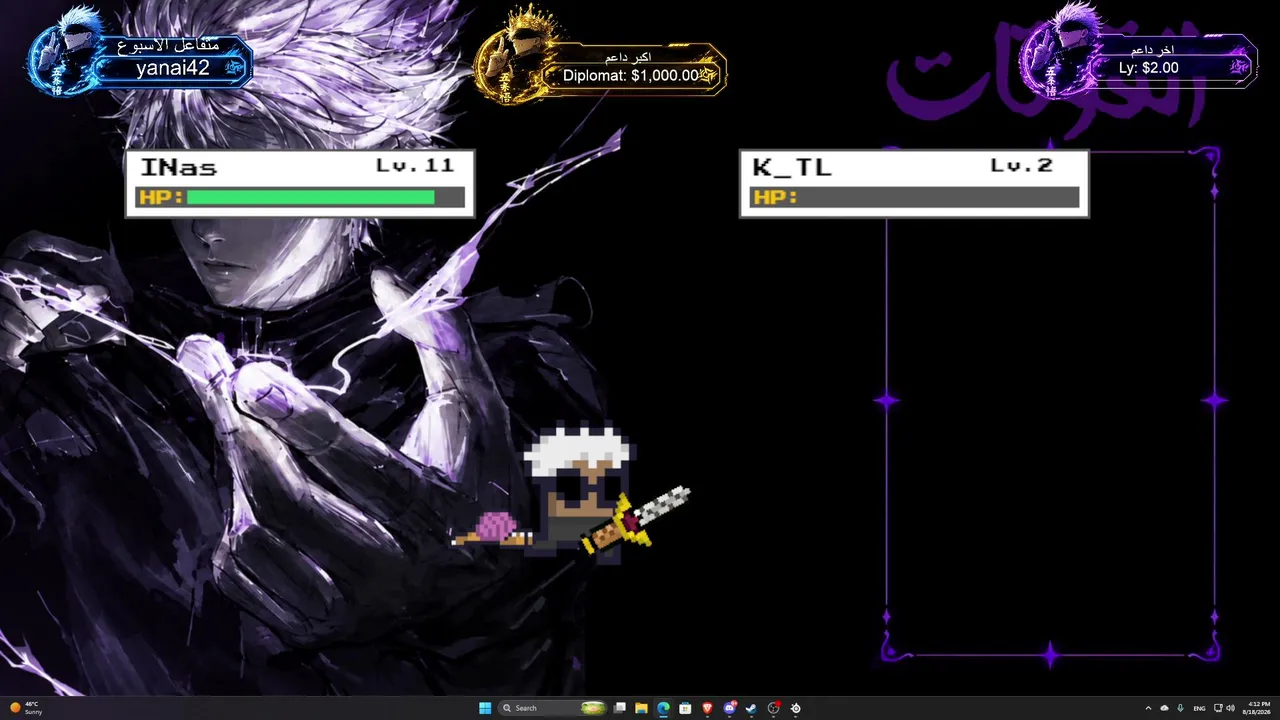Image resolution: width=1280 pixels, height=720 pixels.
Task: Click the yanai42 username text
Action: coord(174,68)
